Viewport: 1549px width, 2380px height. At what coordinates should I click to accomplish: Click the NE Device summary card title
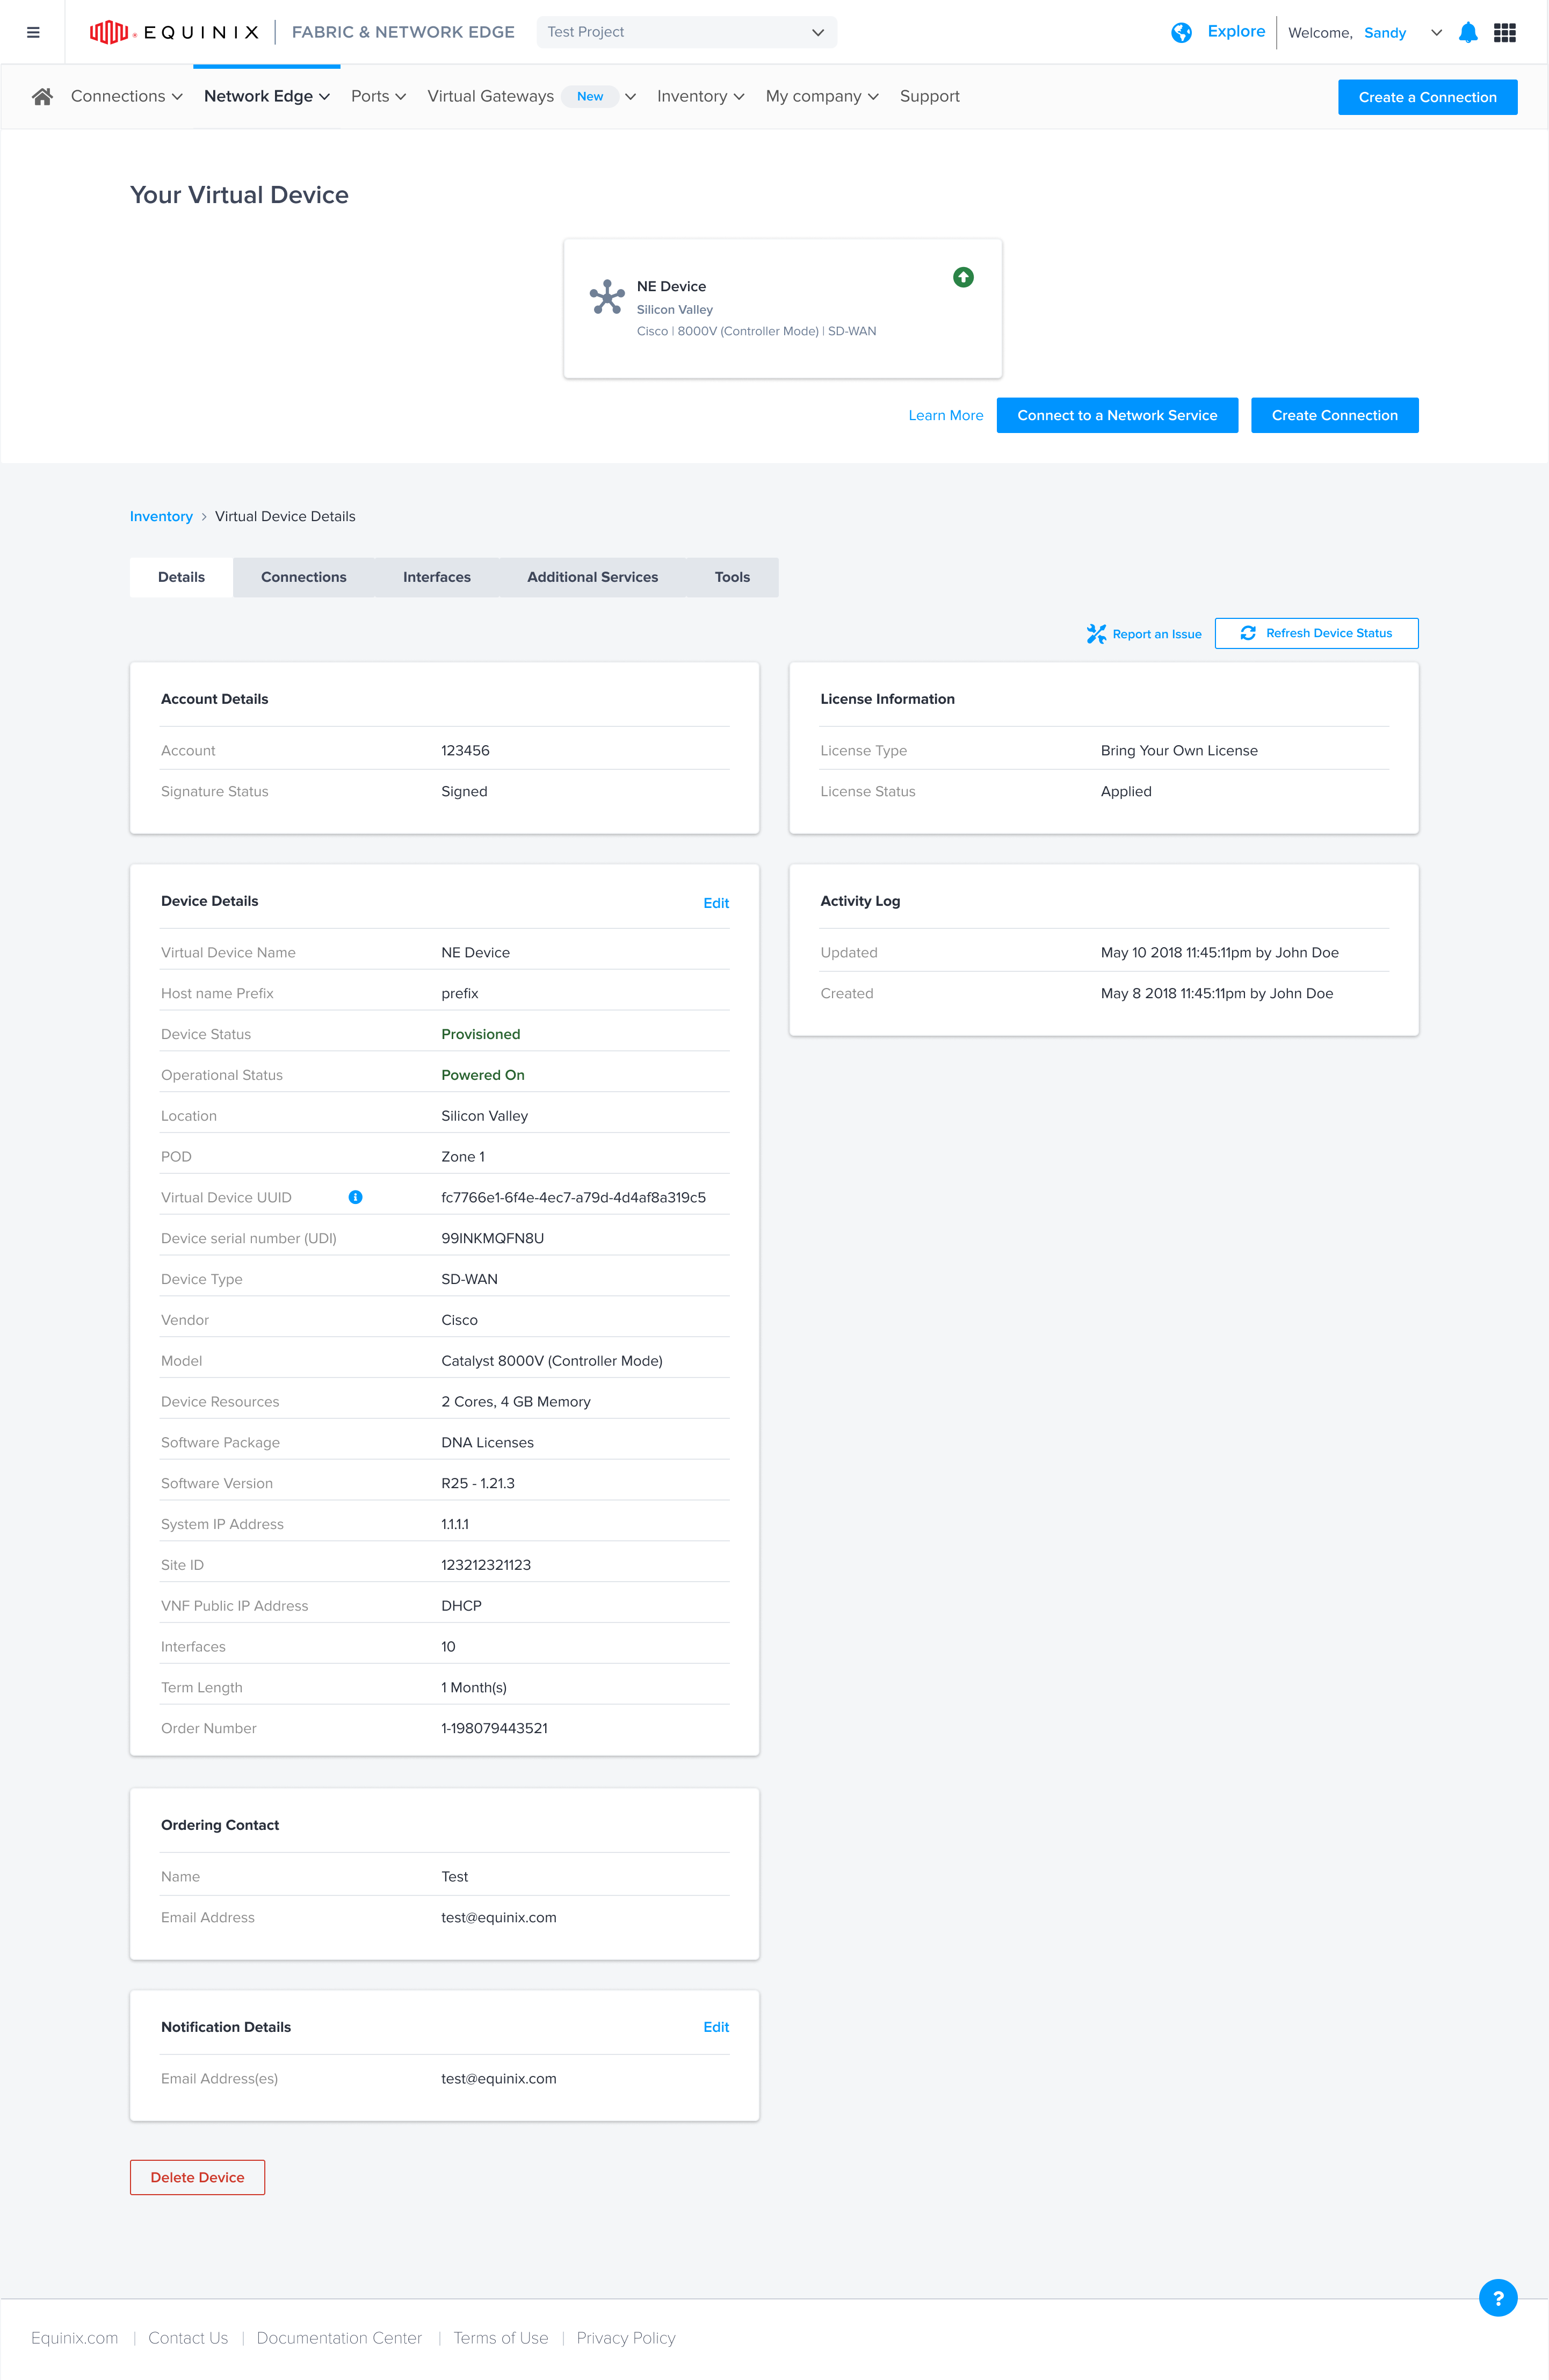coord(671,286)
